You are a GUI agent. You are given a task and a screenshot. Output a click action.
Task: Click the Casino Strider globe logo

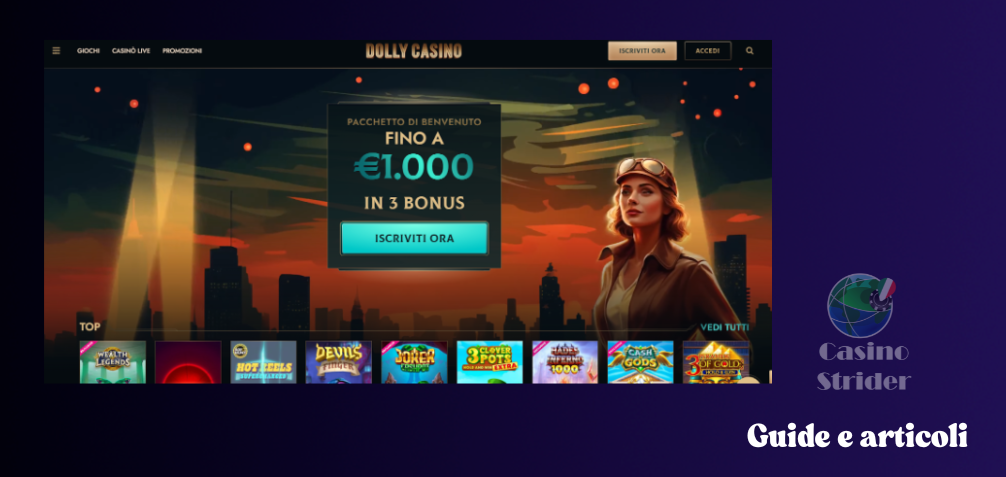click(861, 306)
